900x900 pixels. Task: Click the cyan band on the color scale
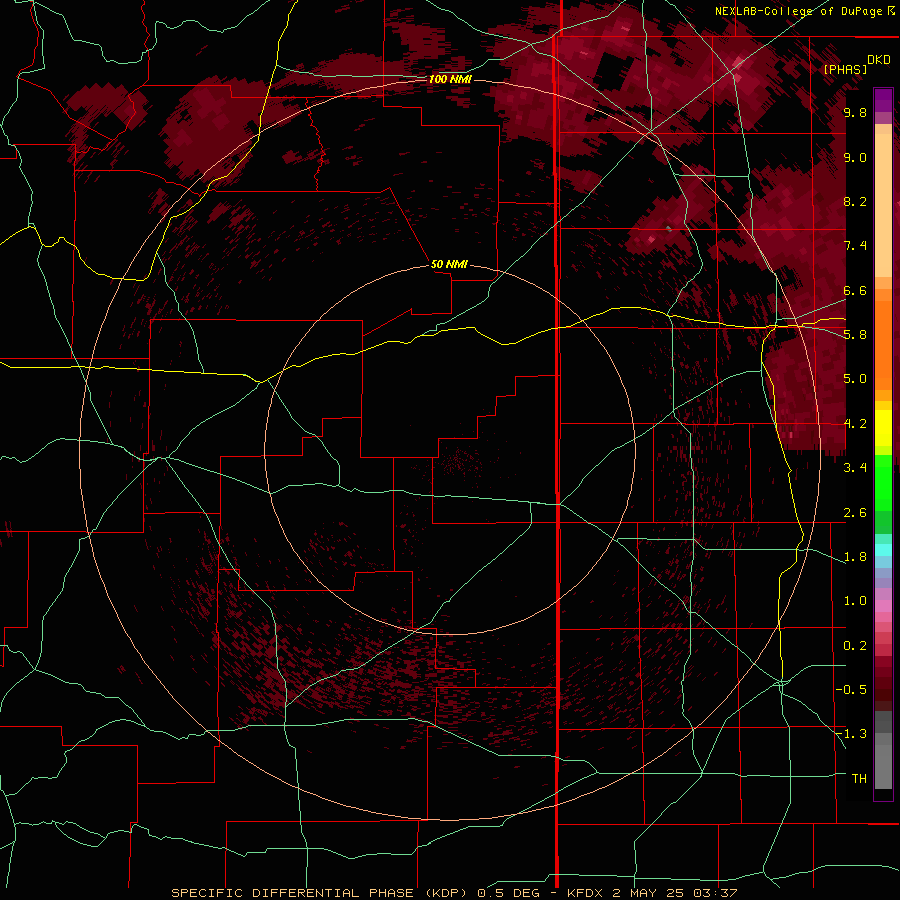click(x=883, y=550)
